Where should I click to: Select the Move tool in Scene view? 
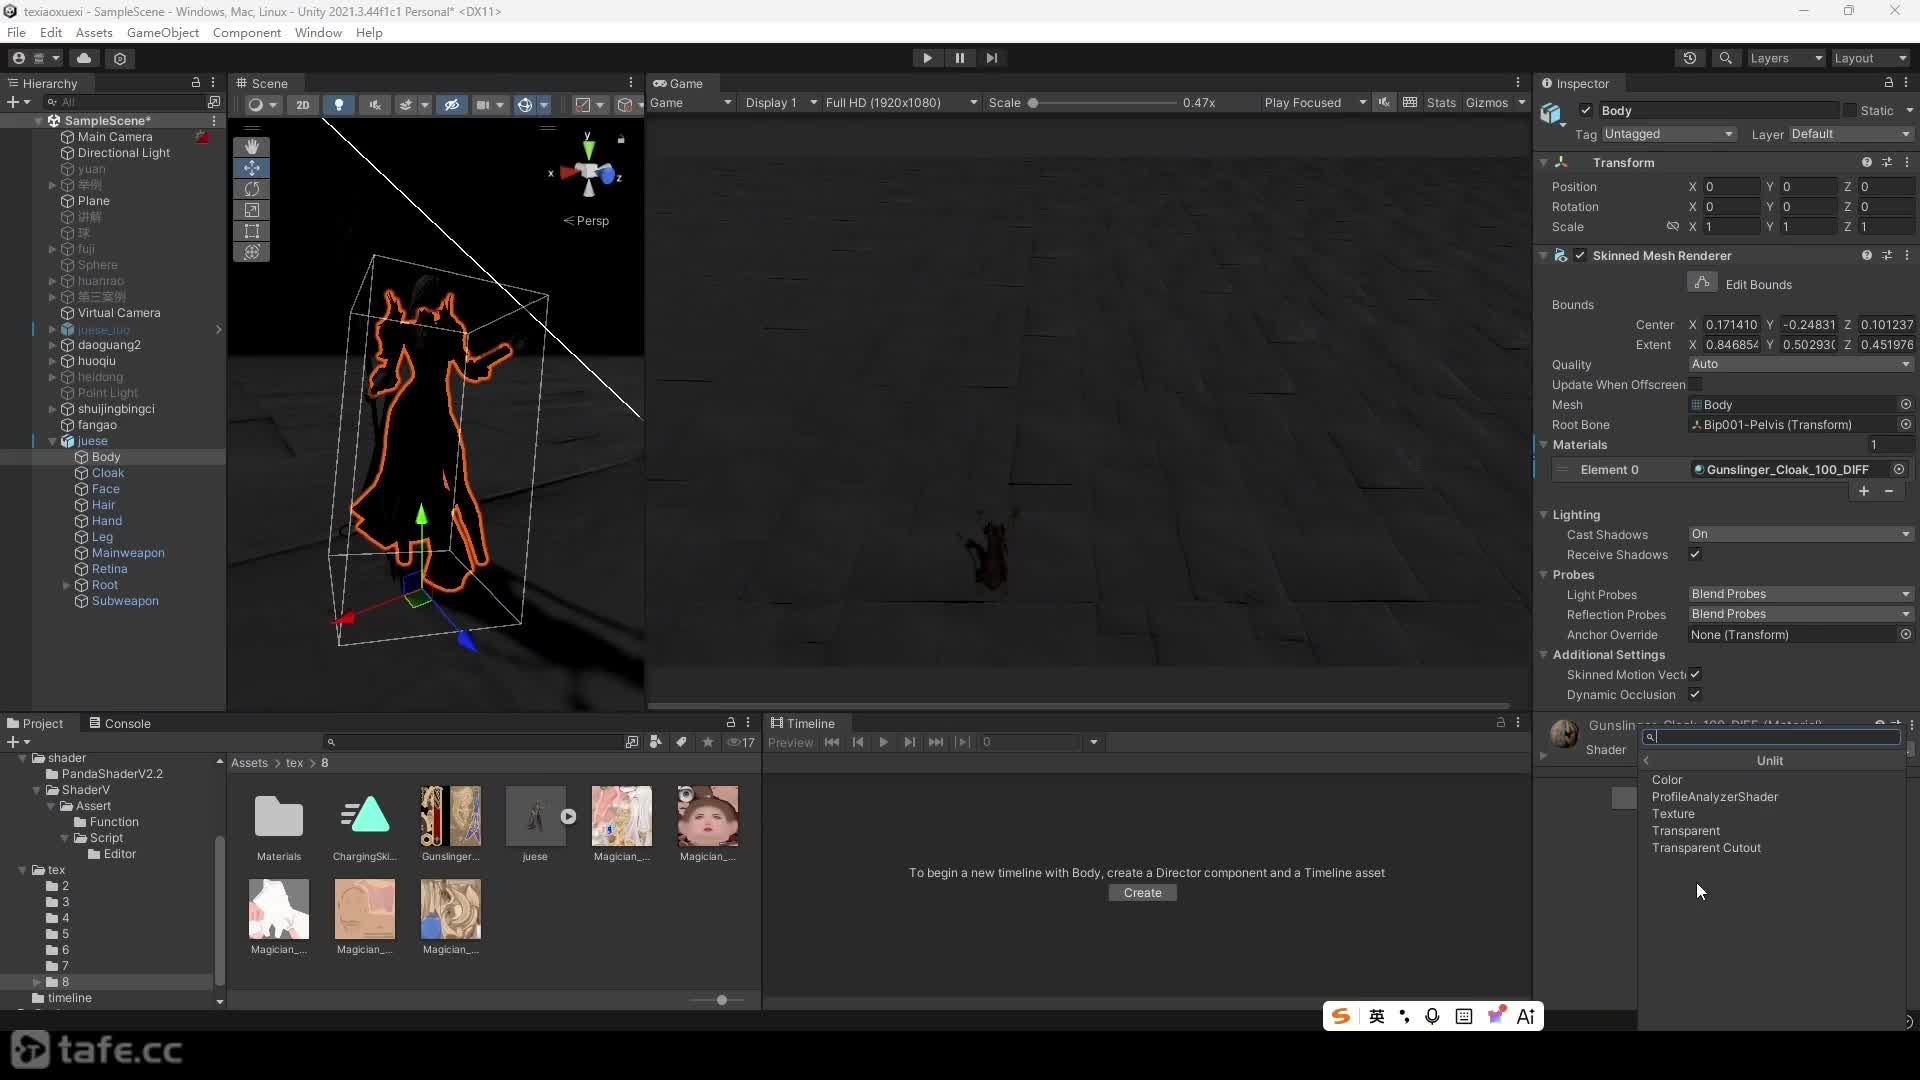coord(251,168)
